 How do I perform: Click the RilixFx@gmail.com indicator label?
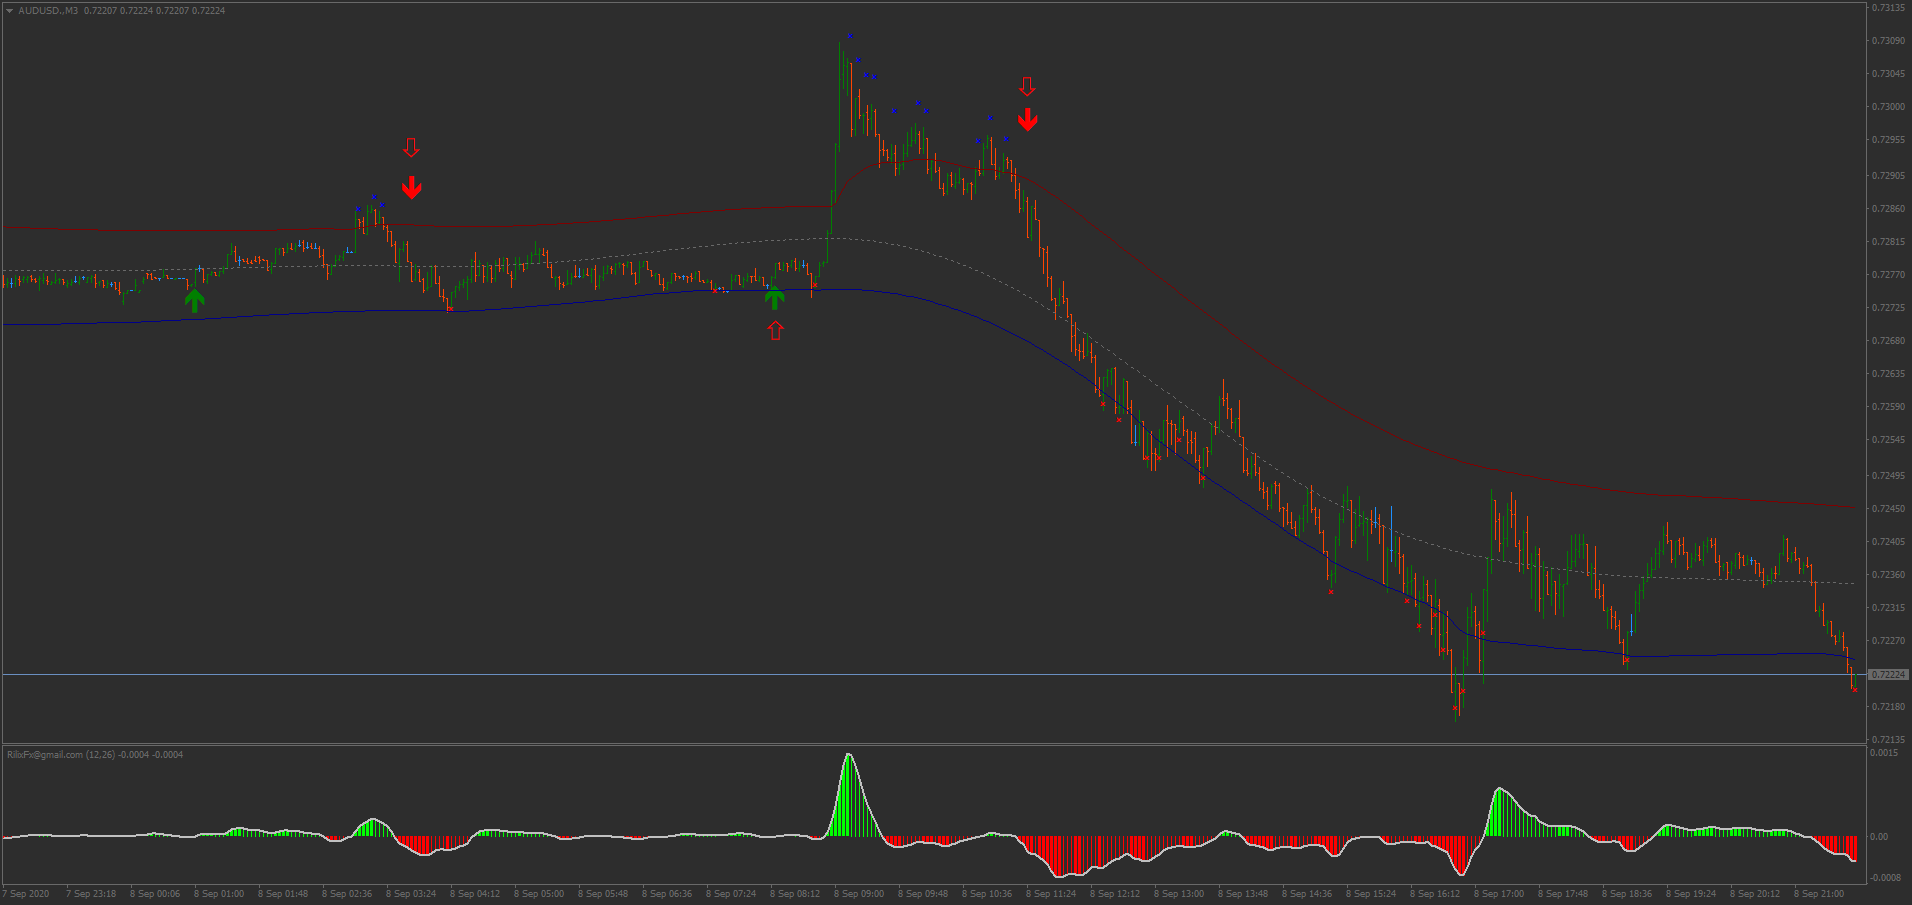pos(45,755)
